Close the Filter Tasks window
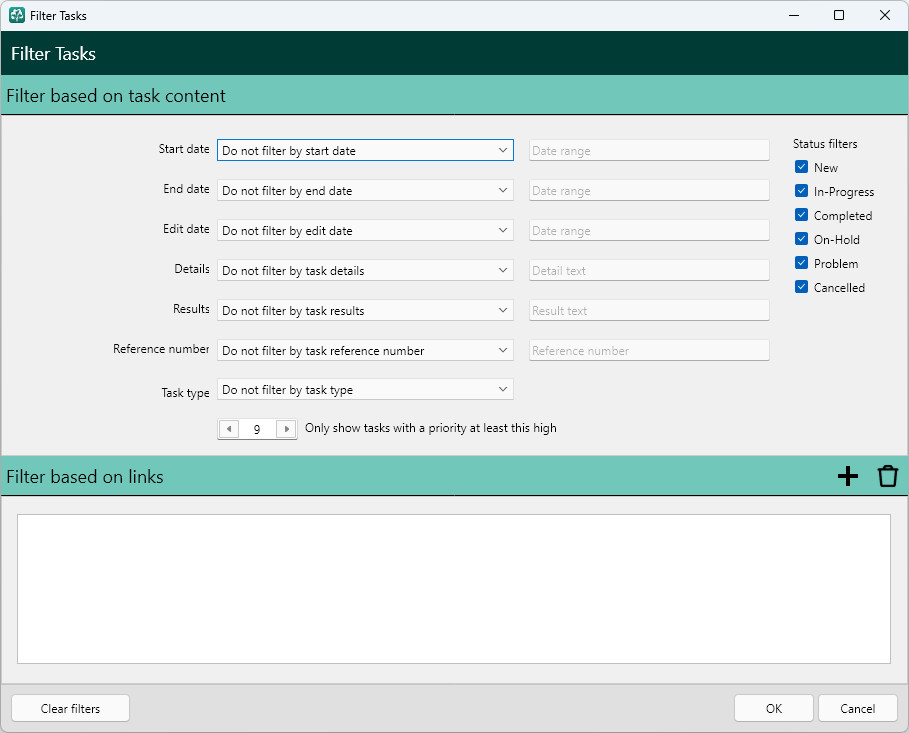 [x=885, y=16]
